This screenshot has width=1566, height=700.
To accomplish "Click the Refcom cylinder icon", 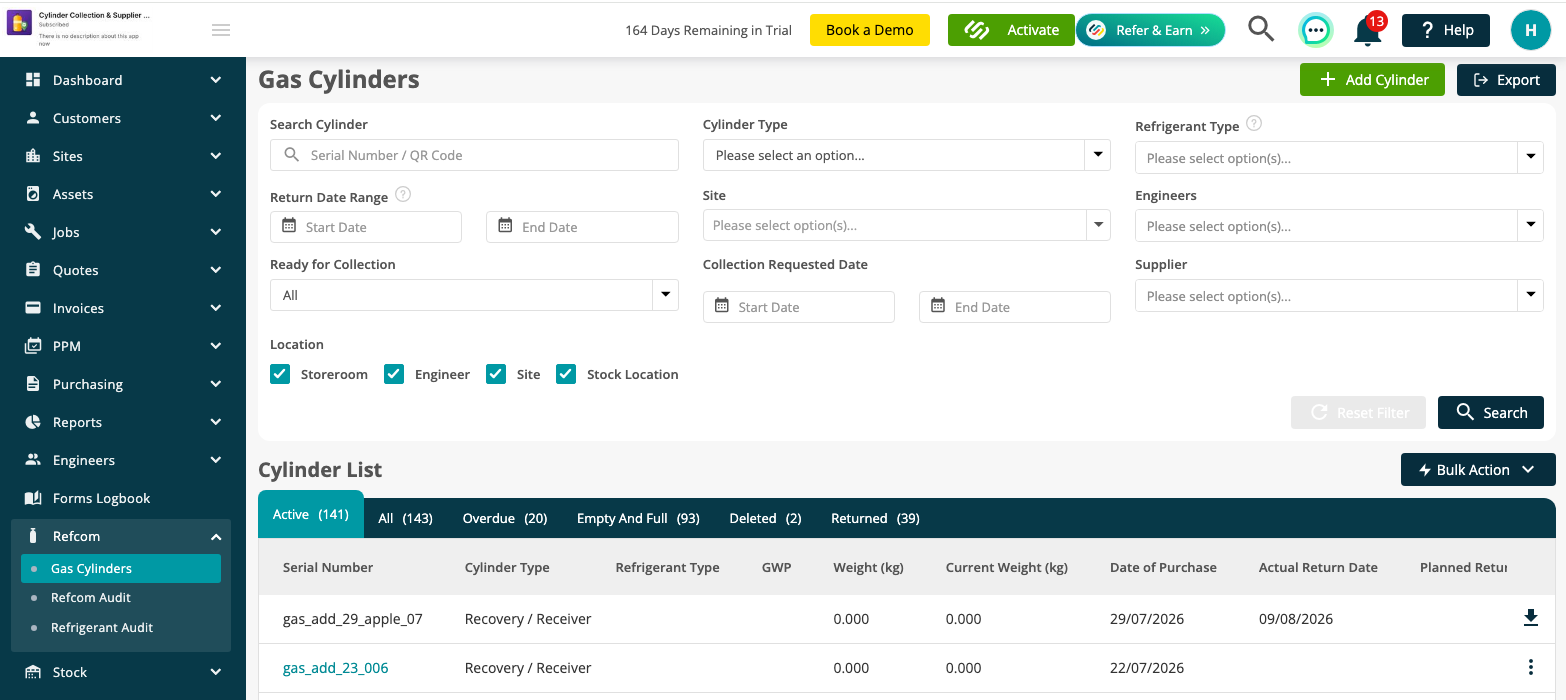I will pyautogui.click(x=33, y=536).
